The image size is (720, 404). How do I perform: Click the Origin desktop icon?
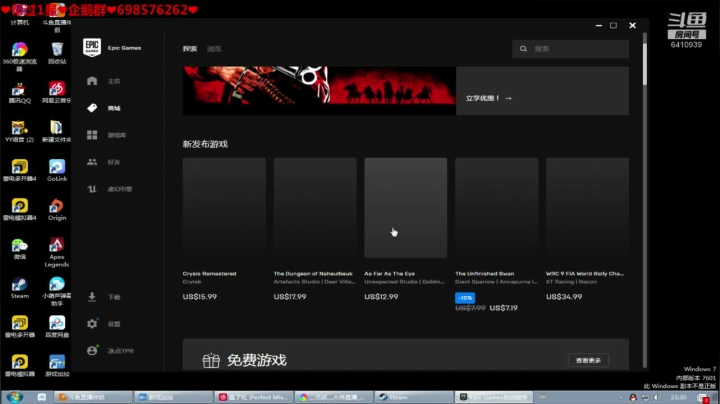[x=57, y=206]
